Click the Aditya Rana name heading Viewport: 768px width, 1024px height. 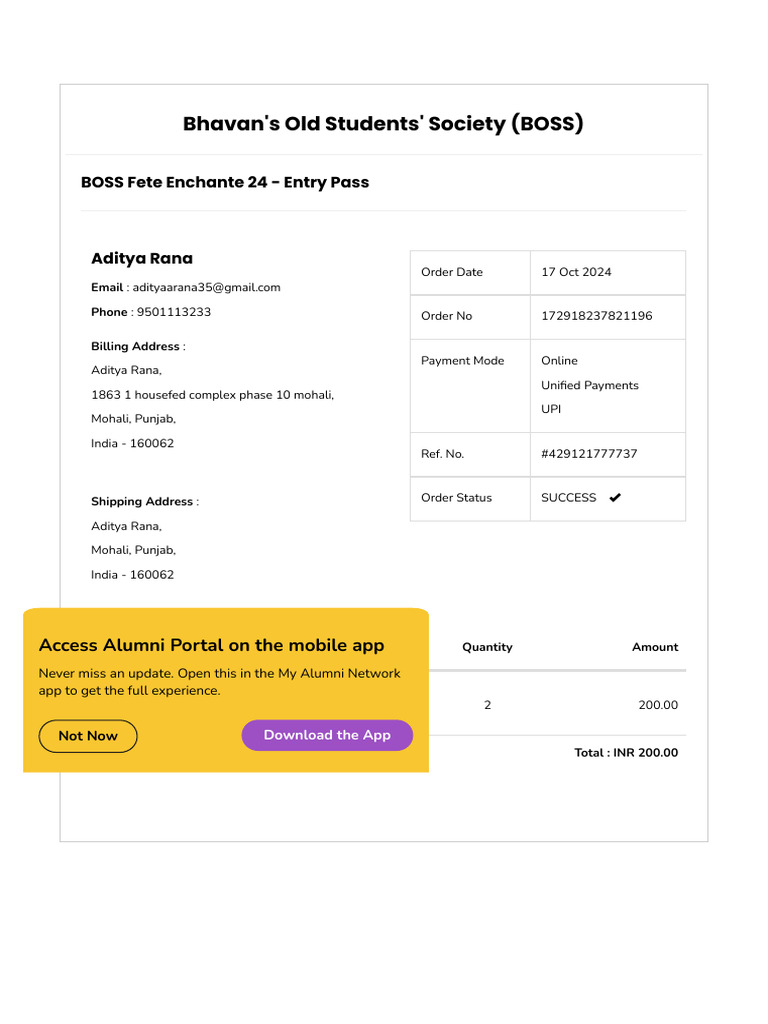coord(142,258)
